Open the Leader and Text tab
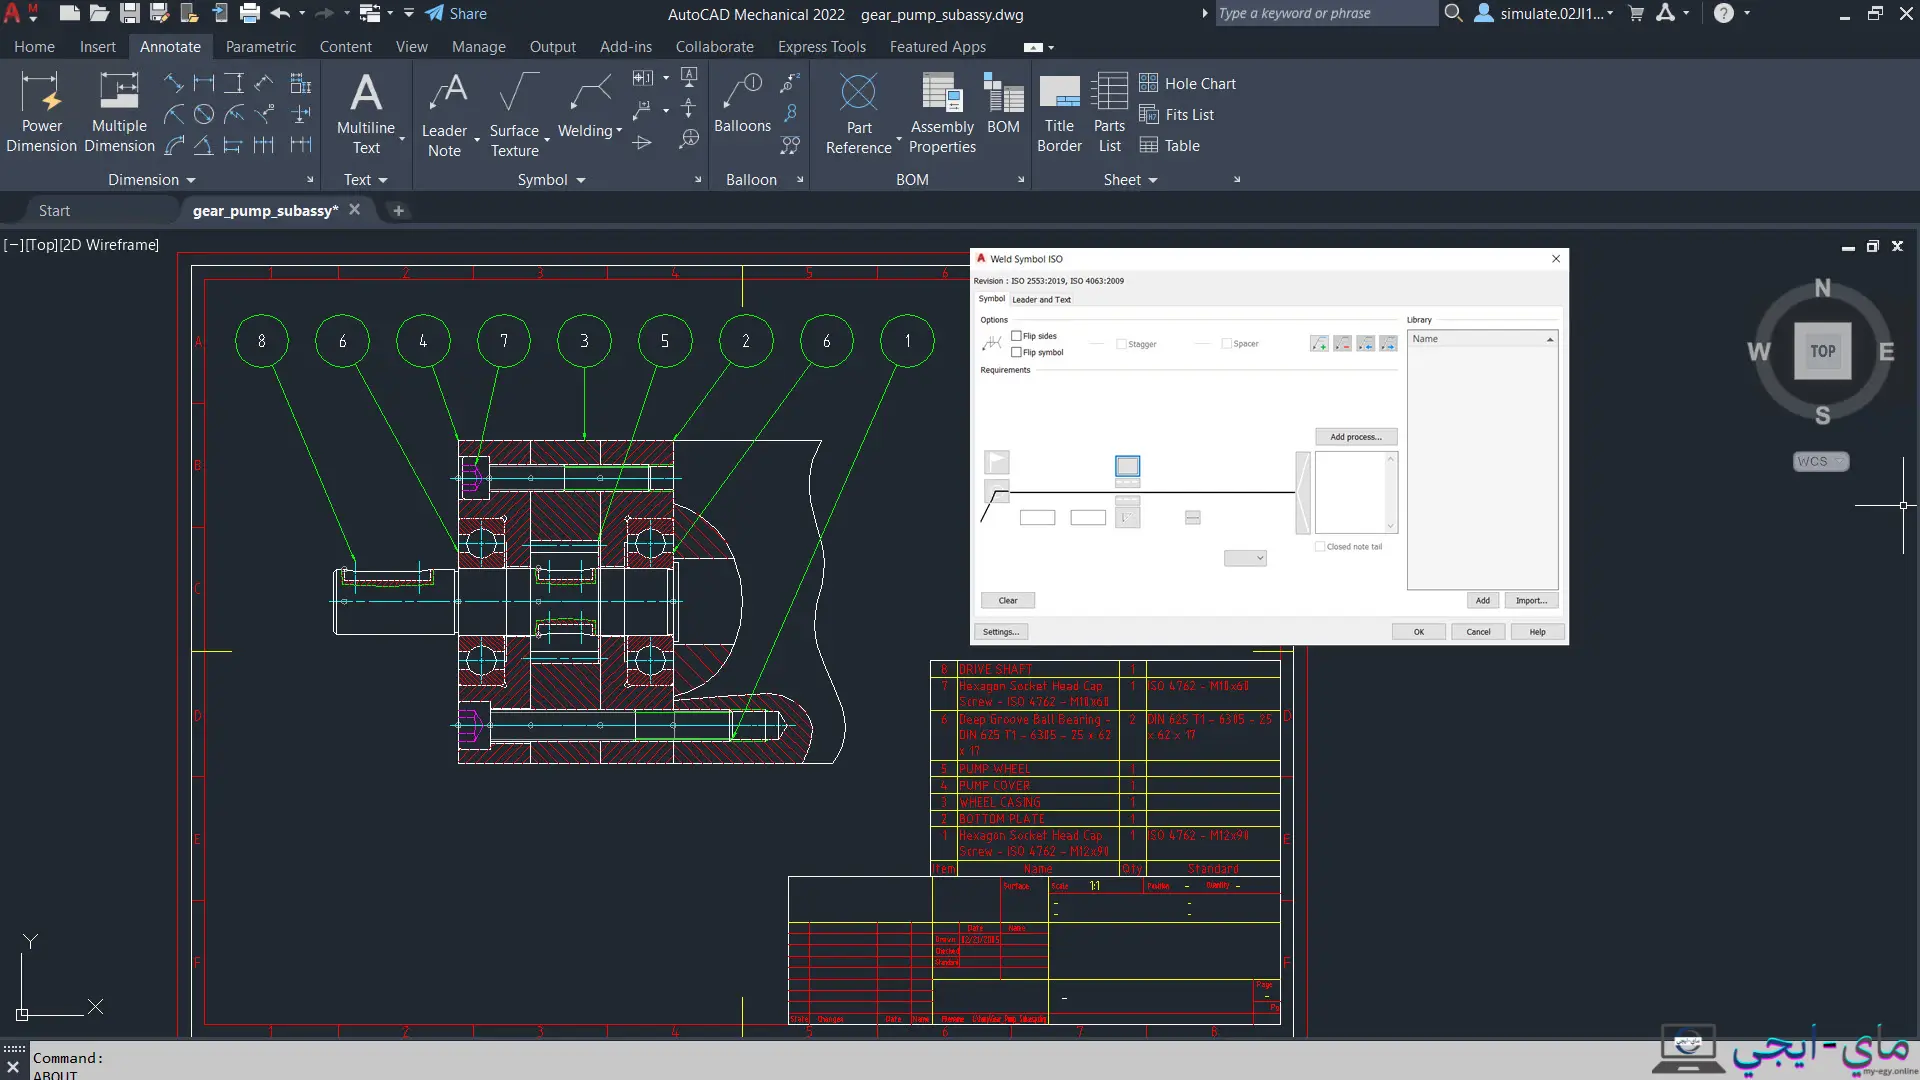Screen dimensions: 1920x1080 tap(1041, 300)
